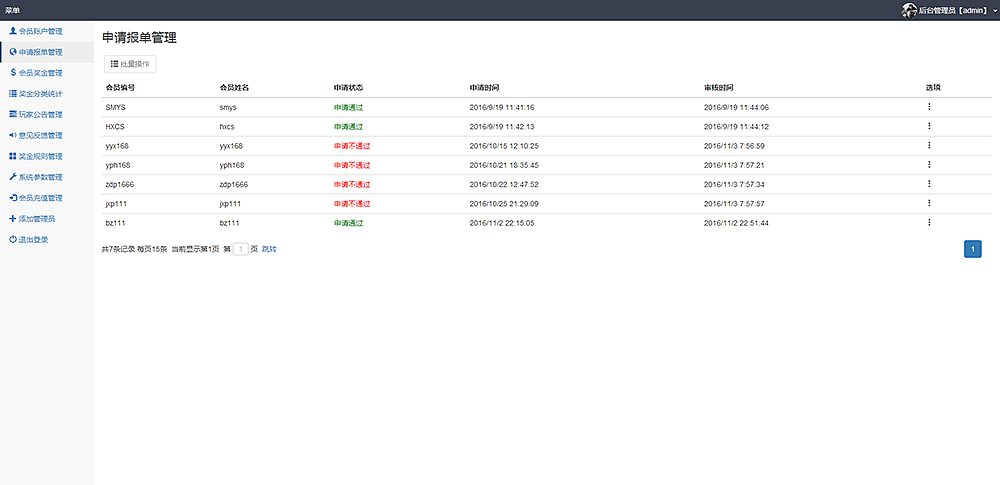Click review time 2016/11/2 22:51:44
Viewport: 1000px width, 485px height.
(x=737, y=223)
